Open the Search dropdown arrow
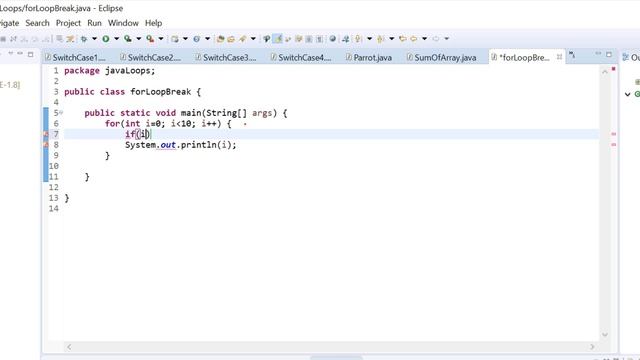 [x=253, y=39]
